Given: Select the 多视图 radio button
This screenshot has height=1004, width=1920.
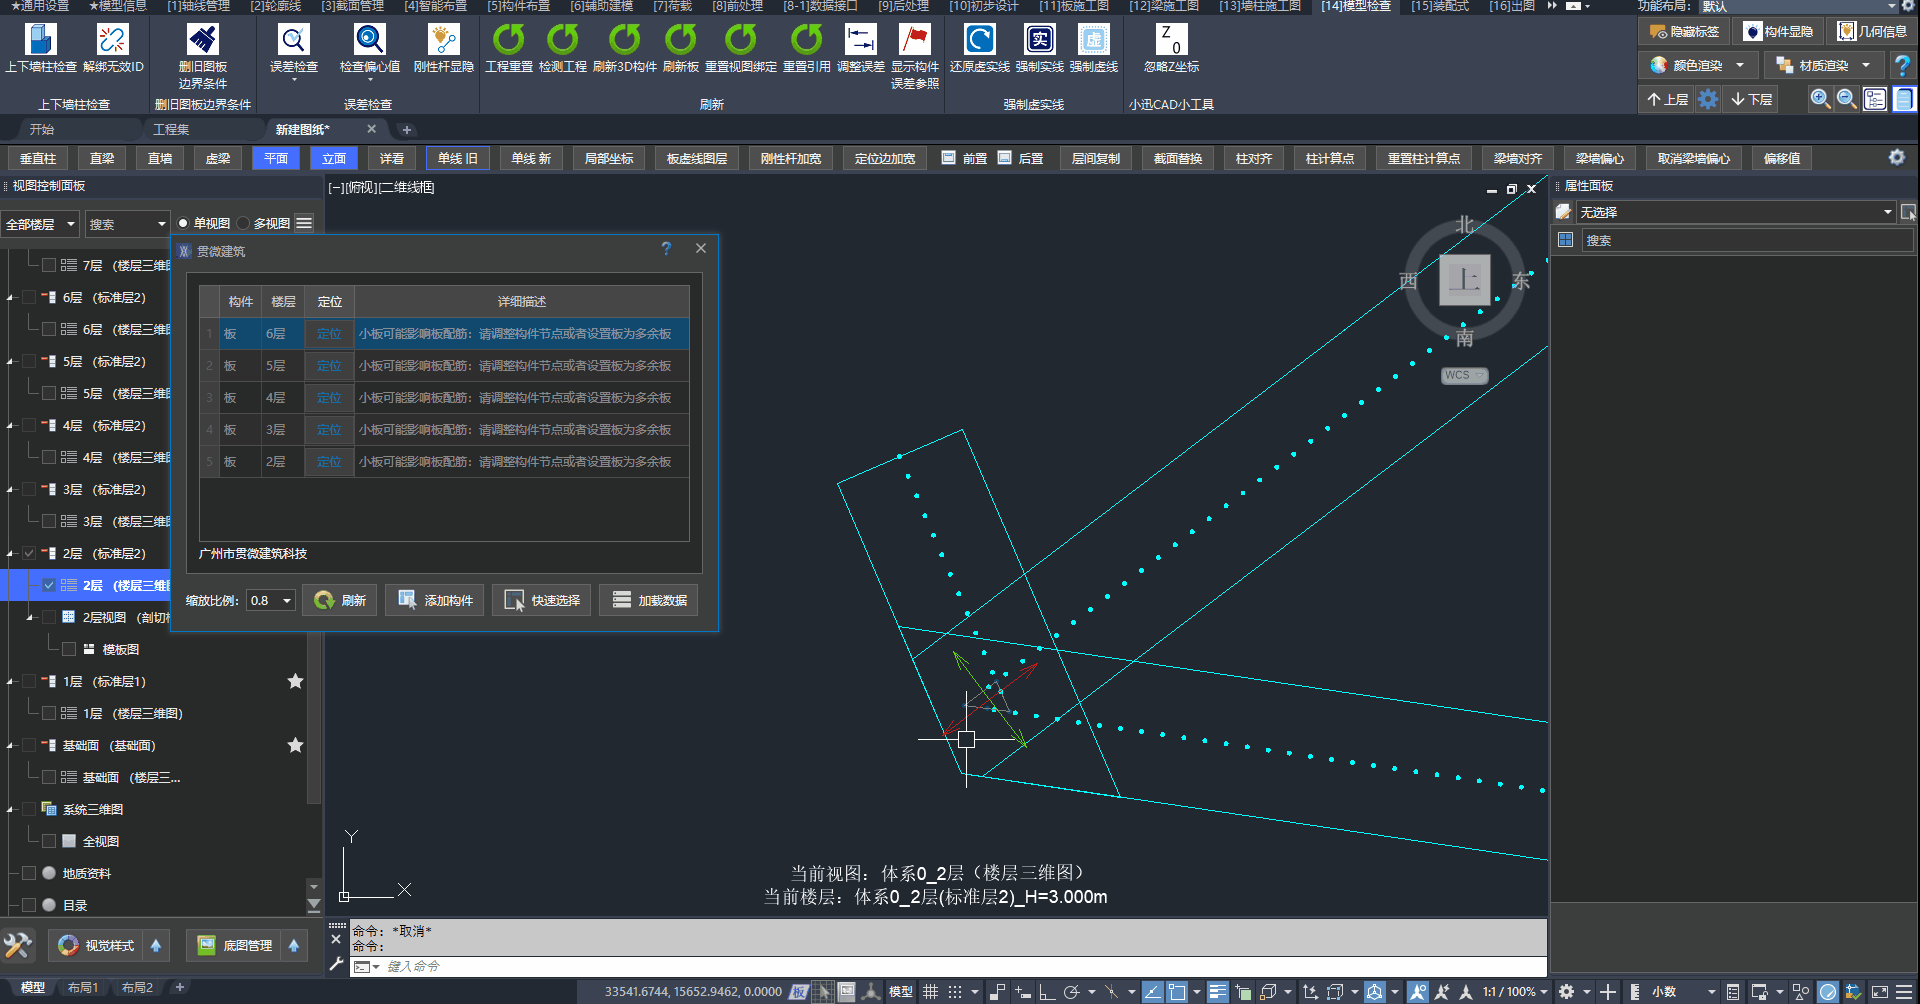Looking at the screenshot, I should tap(243, 223).
